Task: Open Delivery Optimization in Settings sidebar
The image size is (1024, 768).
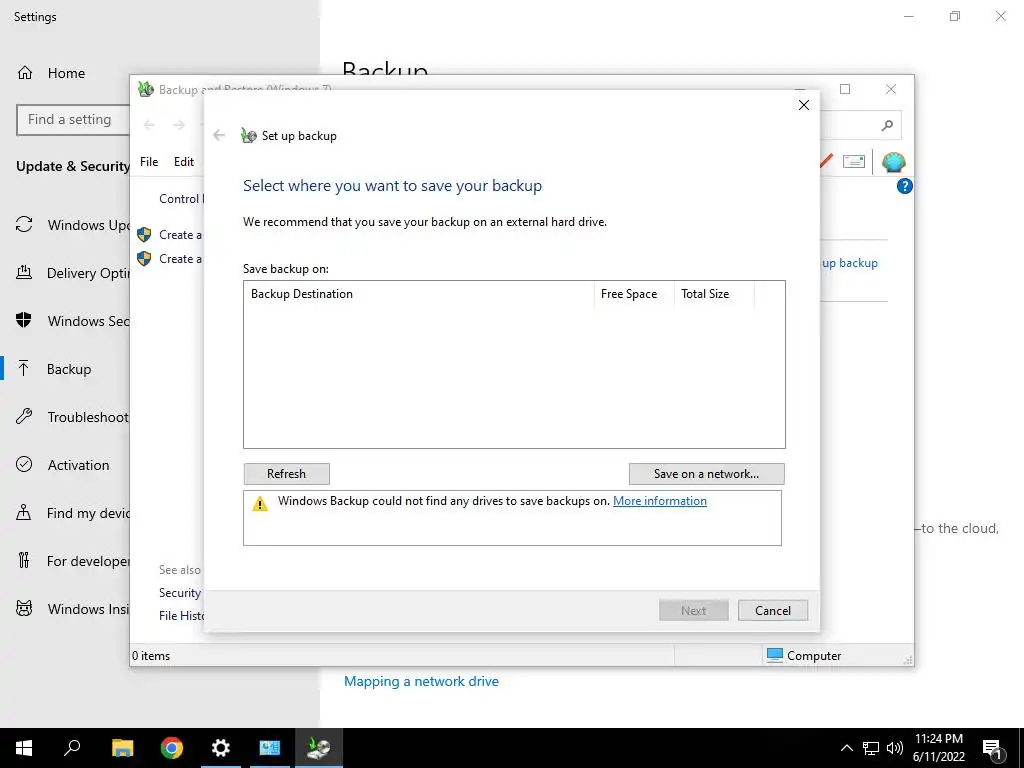Action: [x=73, y=273]
